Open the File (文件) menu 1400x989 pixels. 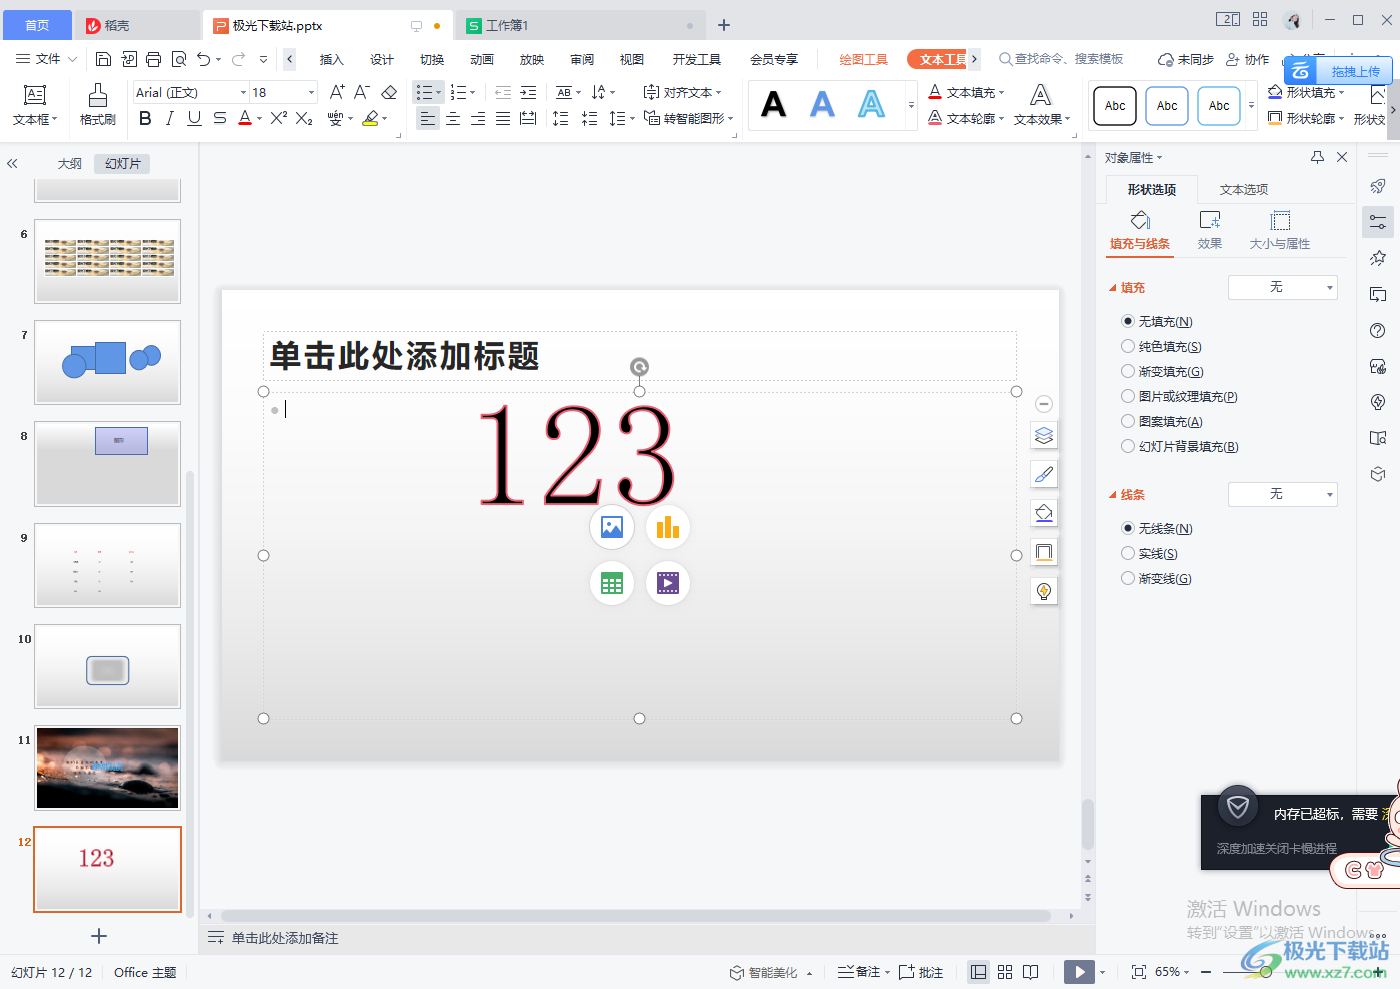47,59
